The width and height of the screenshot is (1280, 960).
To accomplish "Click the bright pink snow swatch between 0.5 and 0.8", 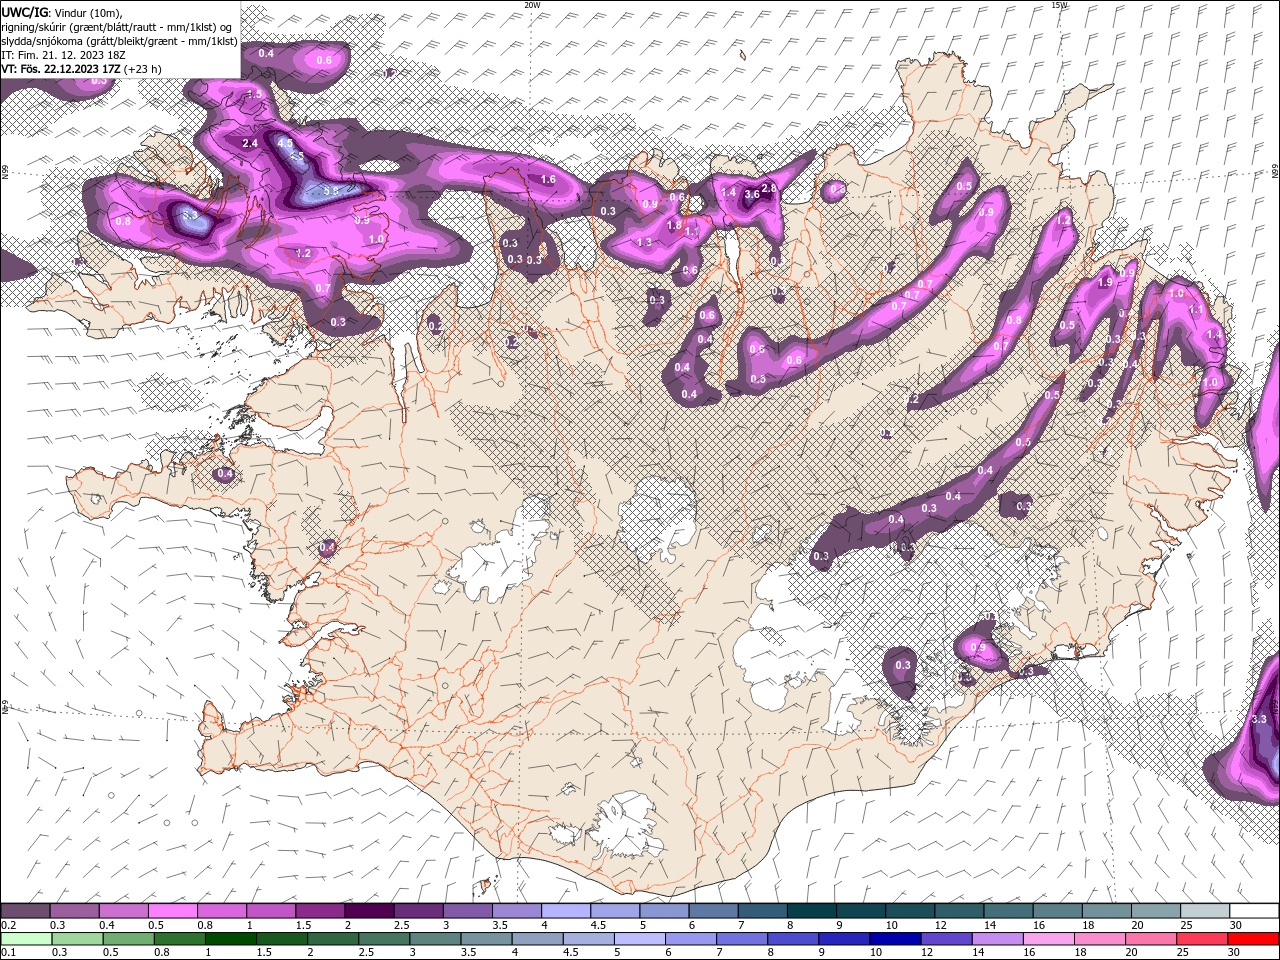I will coord(173,911).
